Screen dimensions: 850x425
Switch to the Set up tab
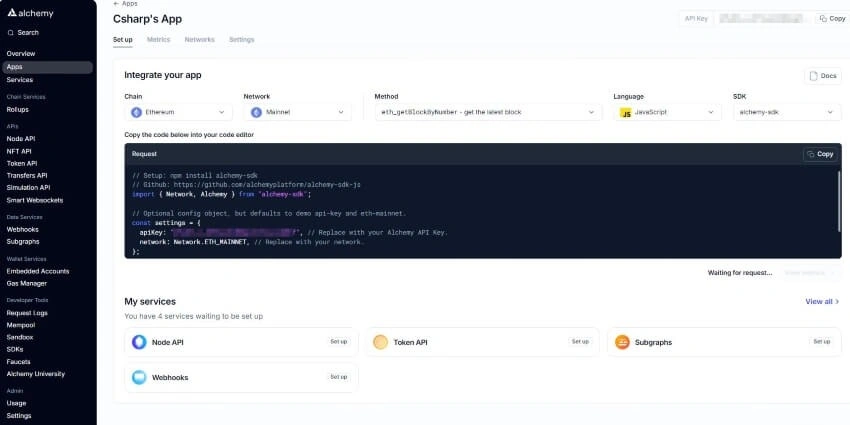tap(123, 40)
